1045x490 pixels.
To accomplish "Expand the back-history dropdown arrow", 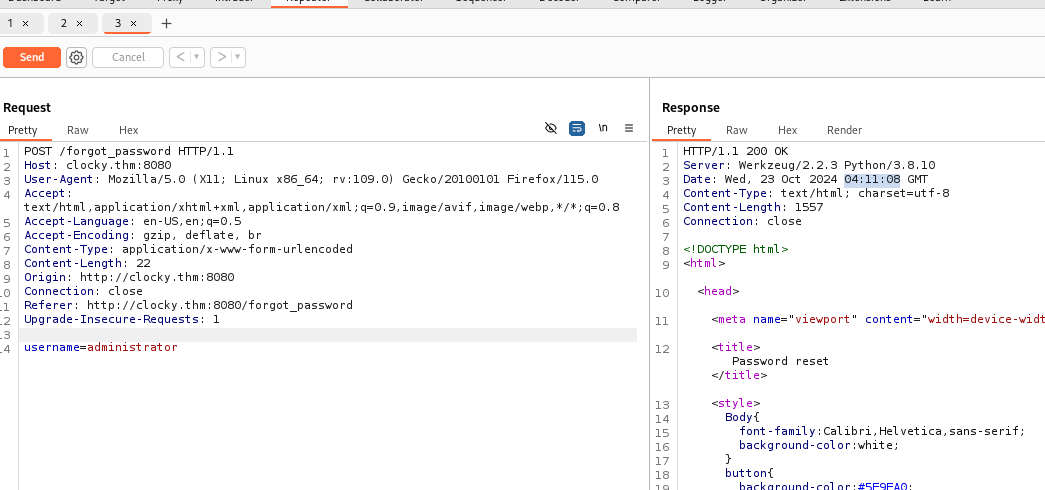I will (x=197, y=57).
